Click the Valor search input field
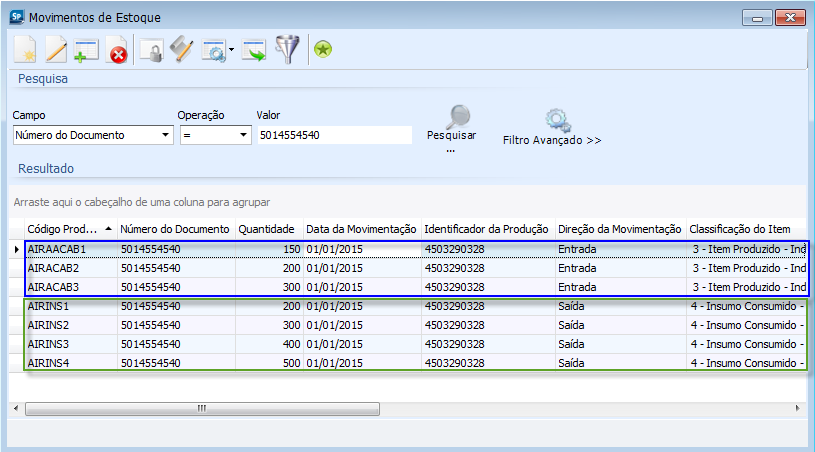Image resolution: width=815 pixels, height=452 pixels. 333,135
